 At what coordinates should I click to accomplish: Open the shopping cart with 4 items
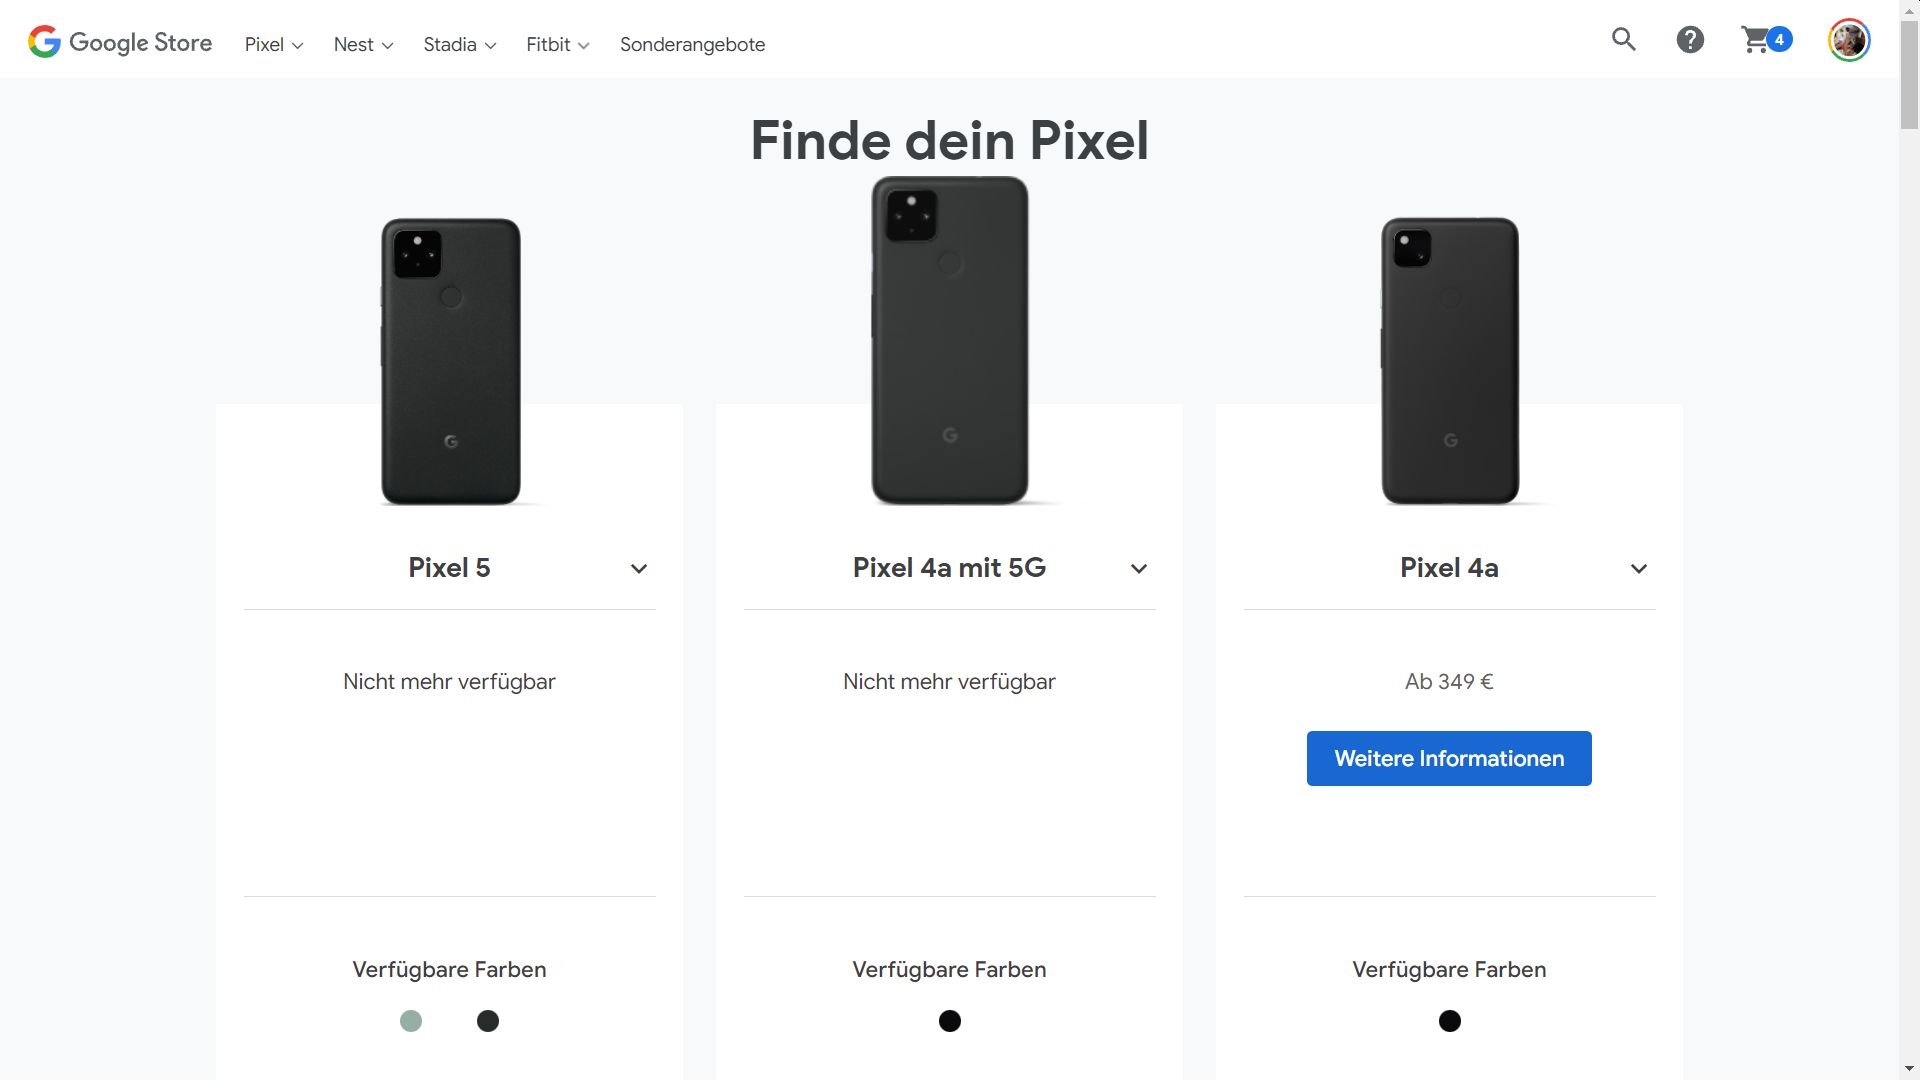click(x=1765, y=40)
